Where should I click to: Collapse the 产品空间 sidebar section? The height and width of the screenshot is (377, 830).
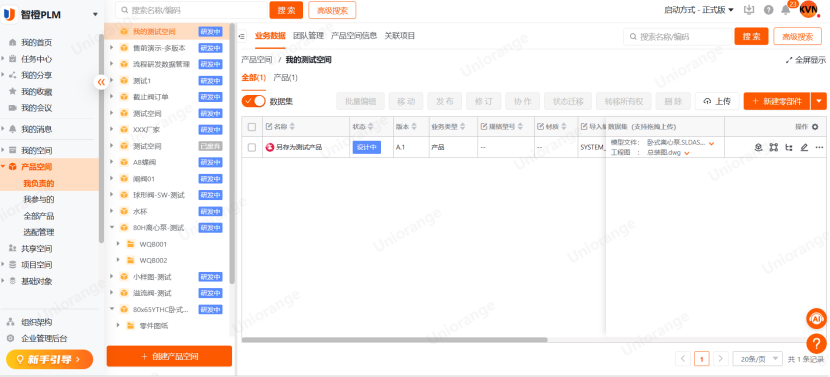pos(3,167)
